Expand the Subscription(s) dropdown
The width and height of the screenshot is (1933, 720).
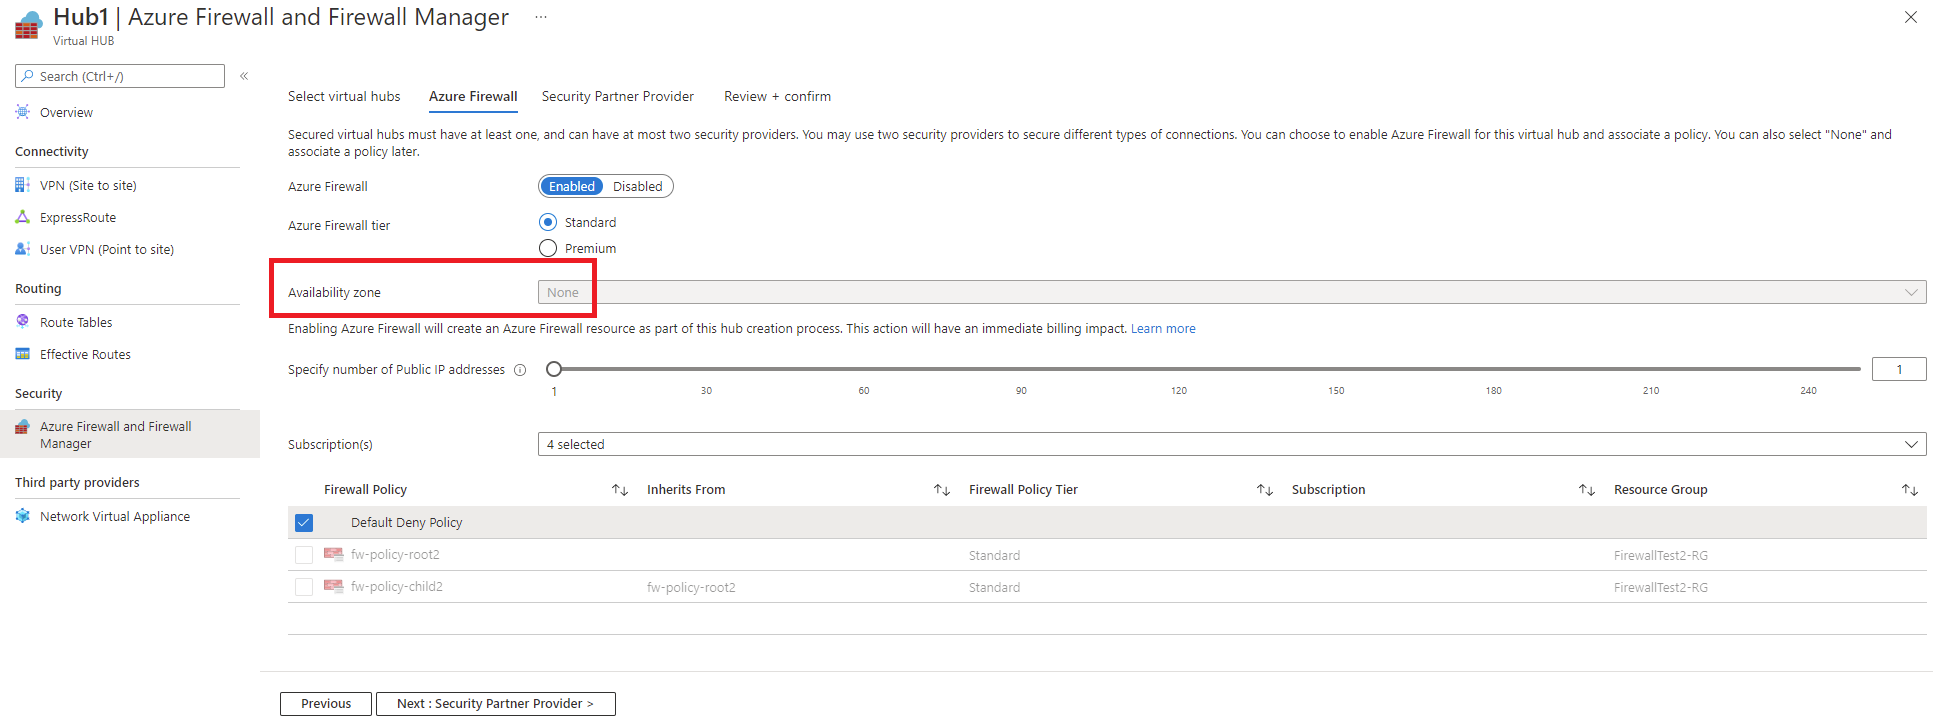(1232, 444)
